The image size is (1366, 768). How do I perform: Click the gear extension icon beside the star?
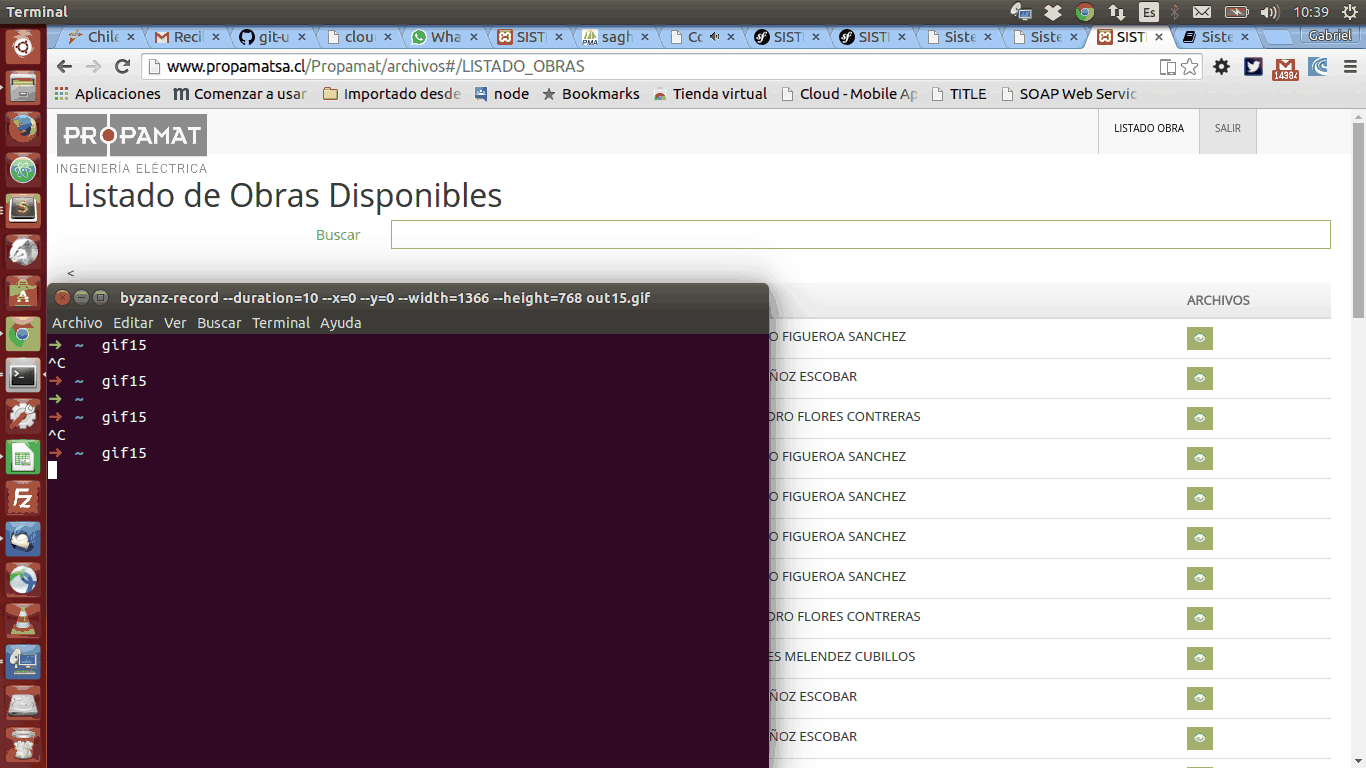(x=1221, y=67)
